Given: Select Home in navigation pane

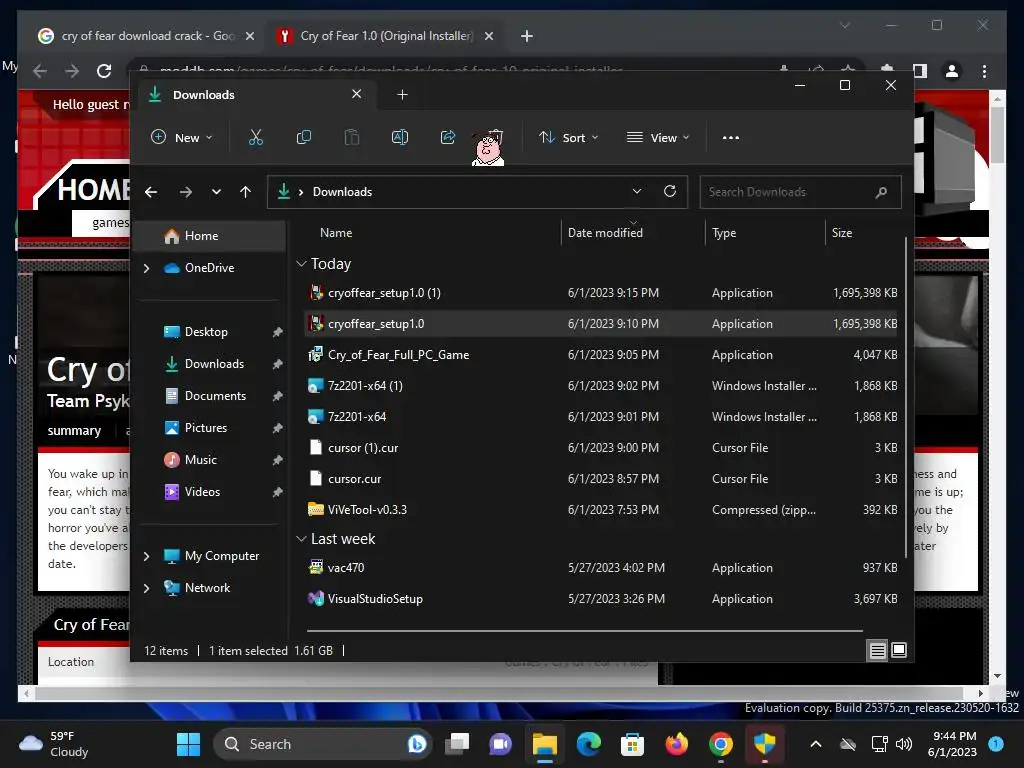Looking at the screenshot, I should (209, 236).
